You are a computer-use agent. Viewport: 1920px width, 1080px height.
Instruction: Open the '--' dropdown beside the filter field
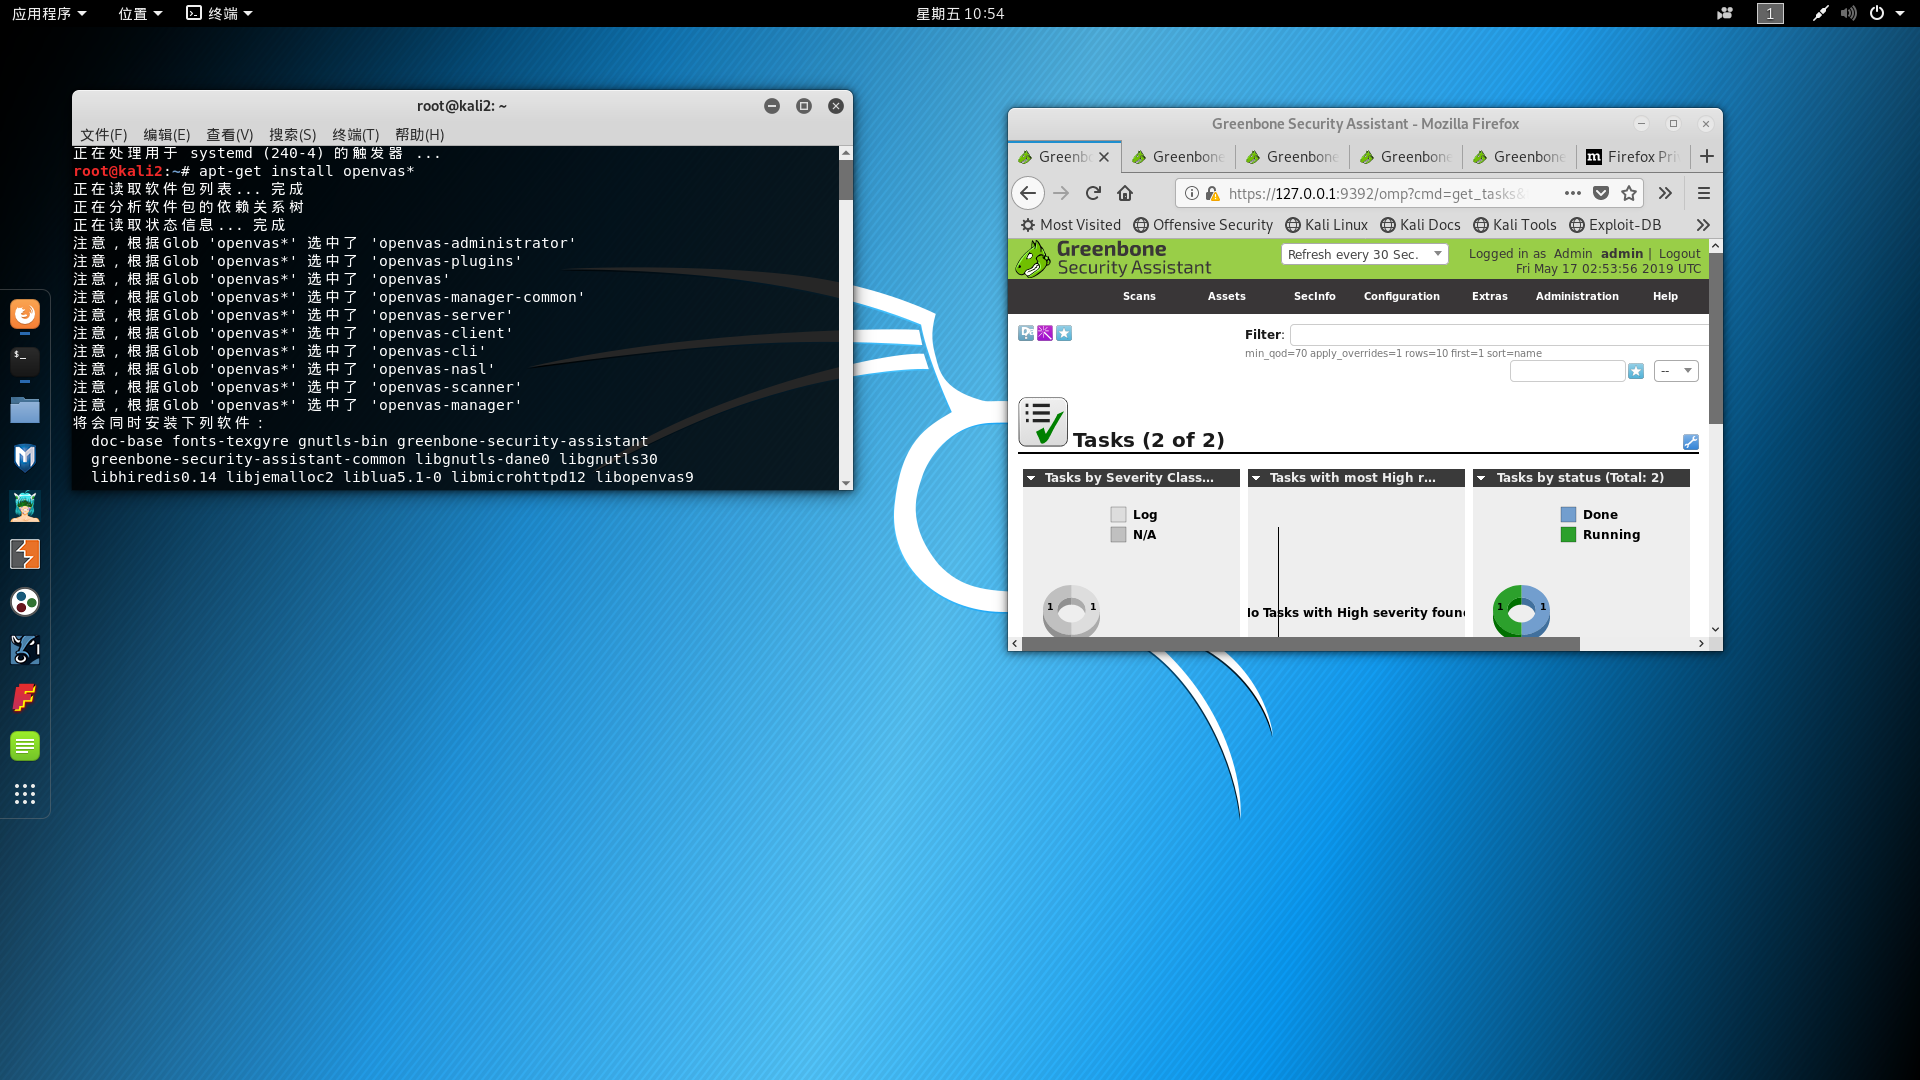pos(1676,371)
